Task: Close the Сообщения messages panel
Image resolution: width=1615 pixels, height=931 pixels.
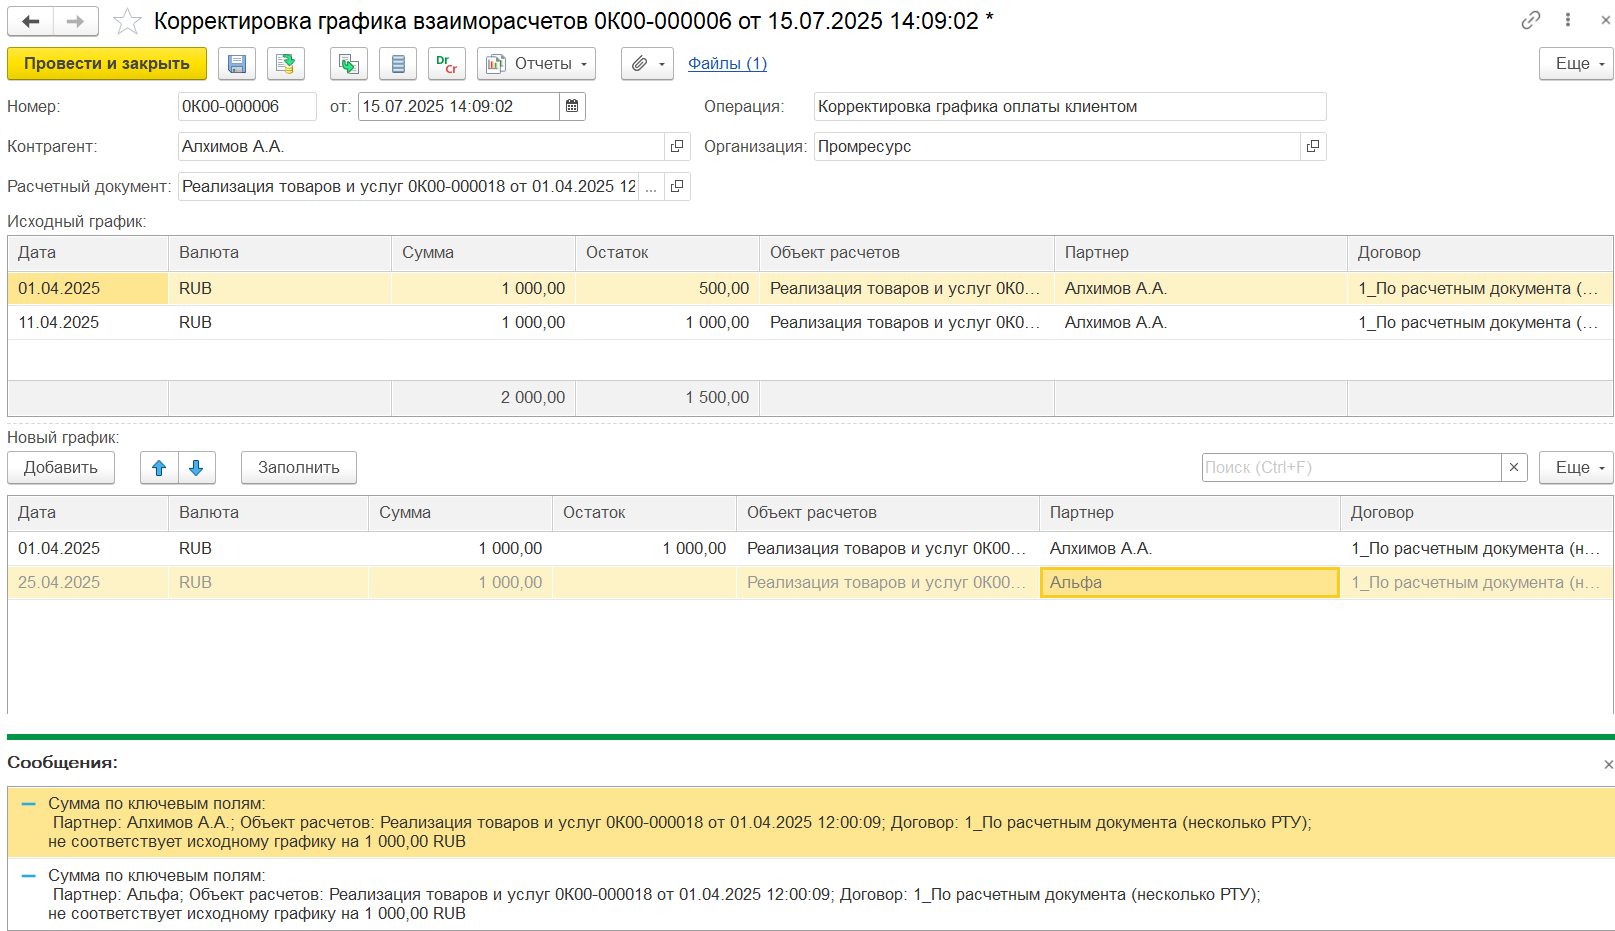Action: tap(1607, 764)
